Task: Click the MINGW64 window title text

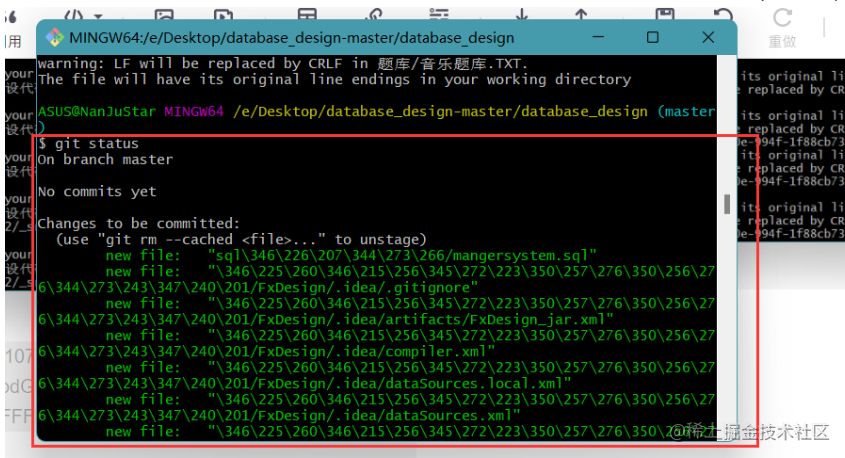Action: tap(292, 38)
